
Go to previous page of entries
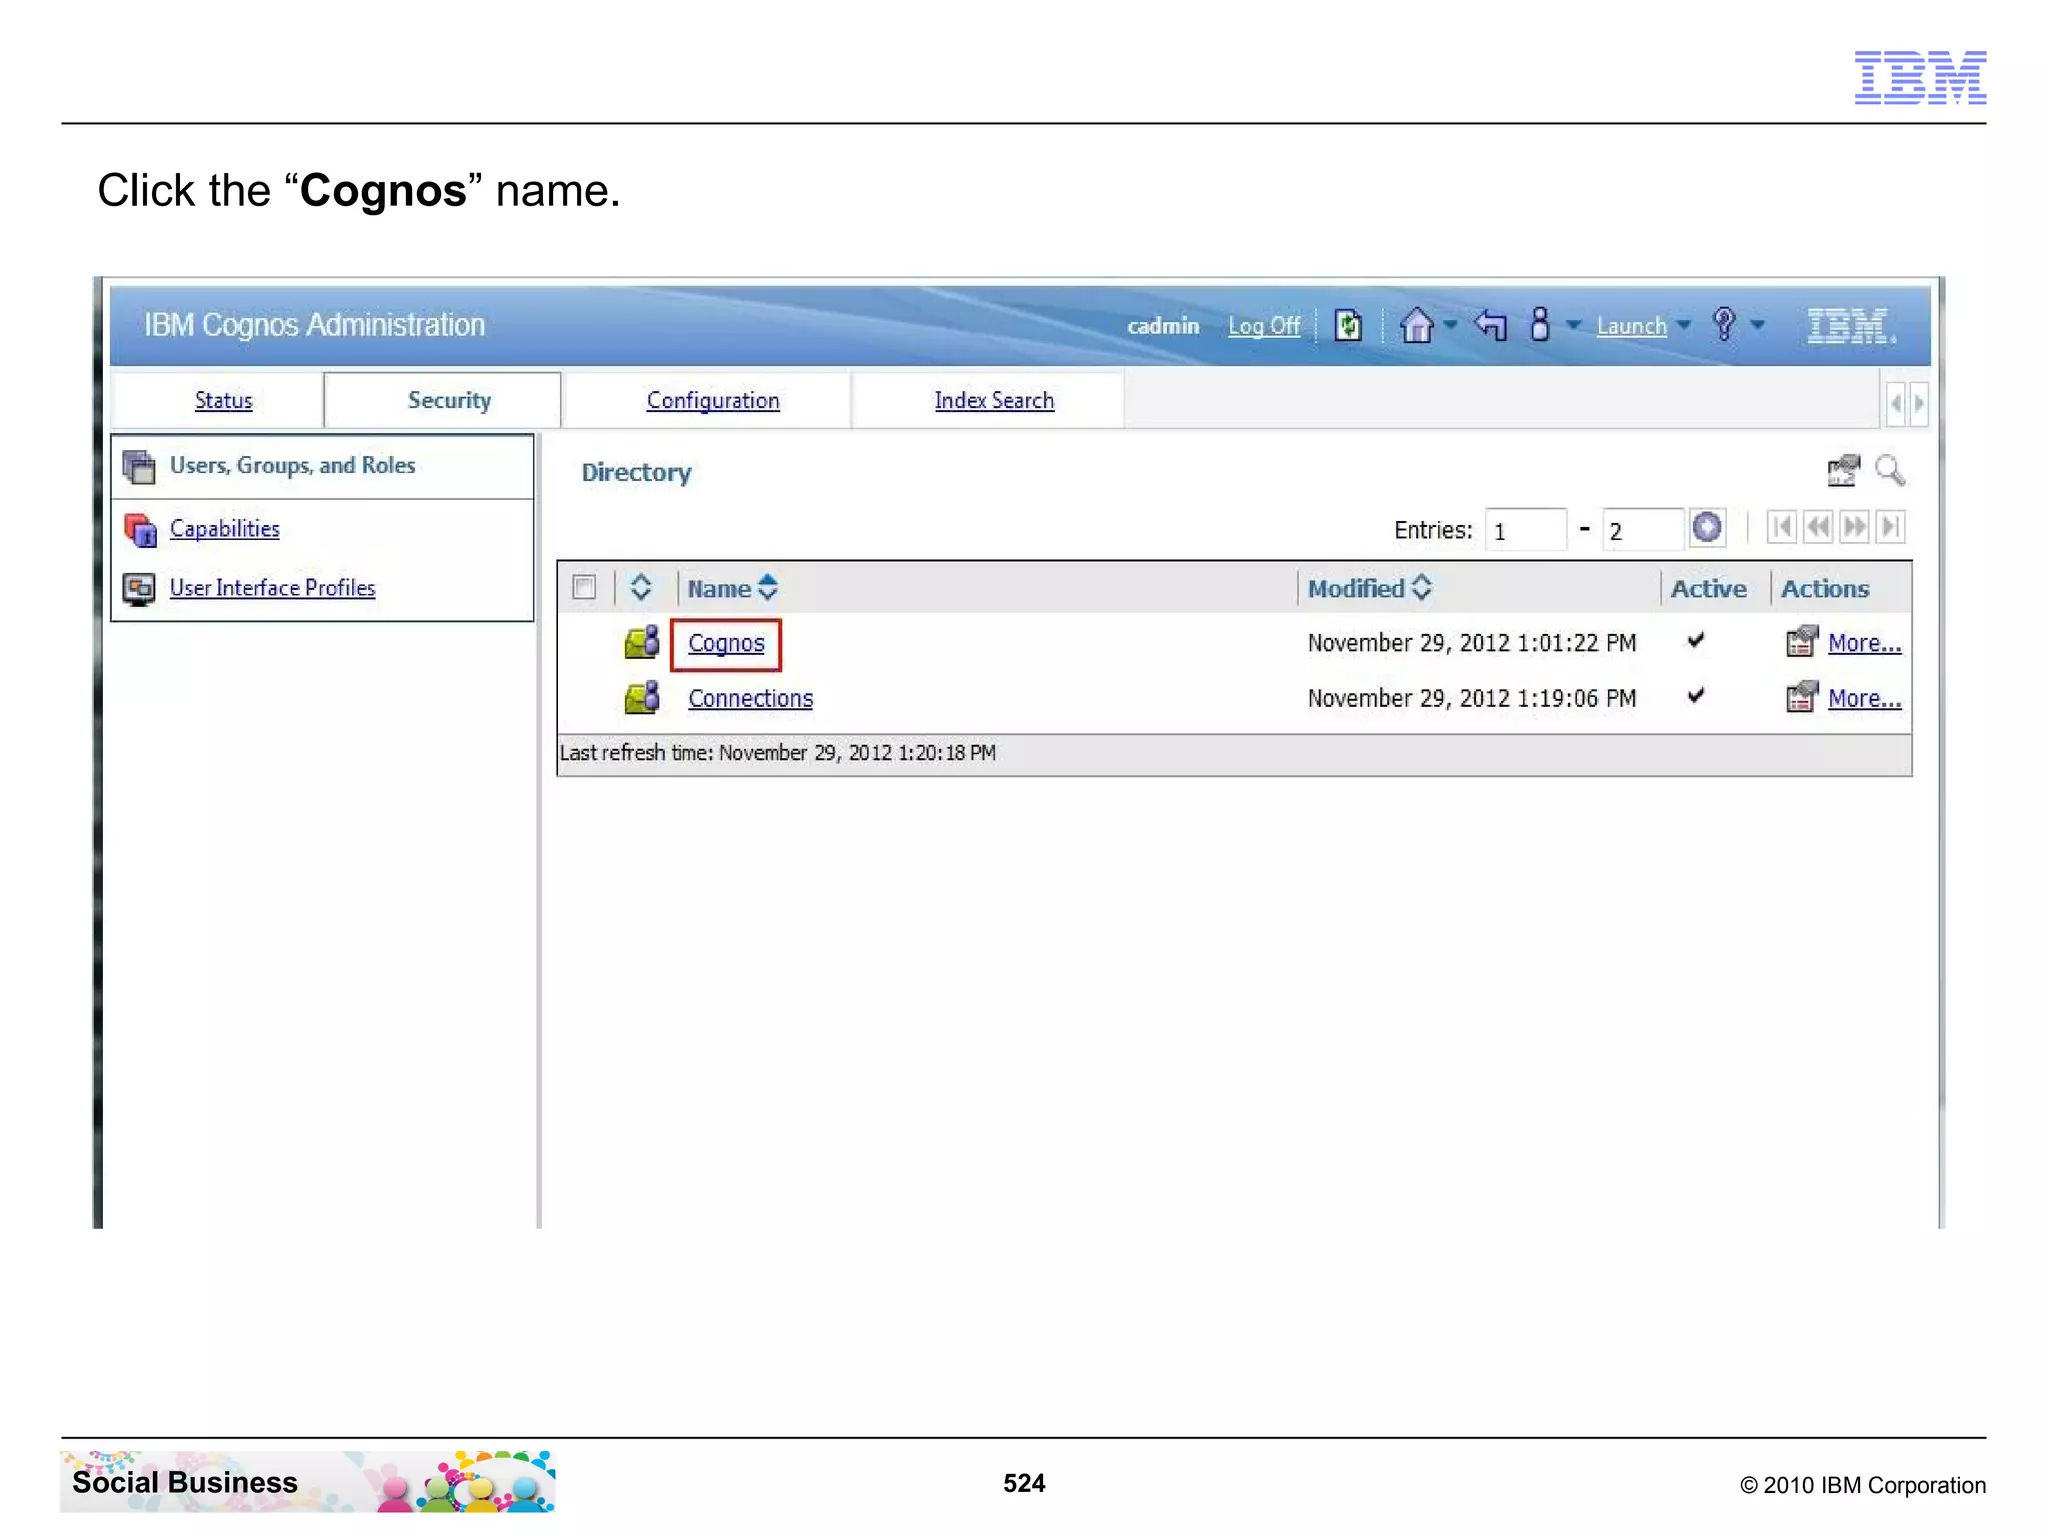click(1818, 527)
